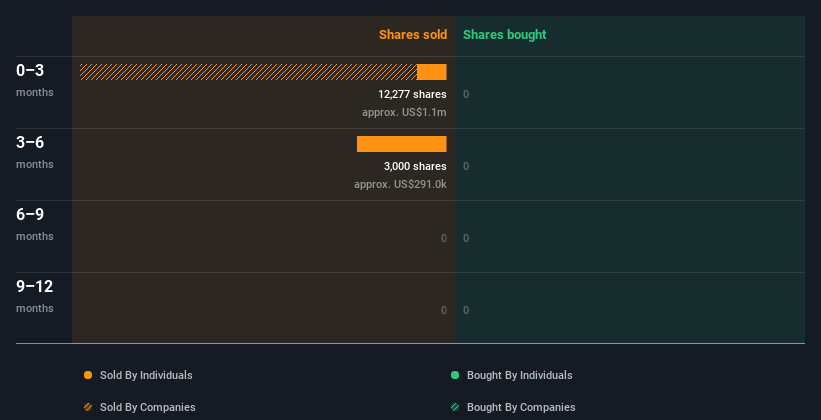The width and height of the screenshot is (821, 420).
Task: Click 'Bought By Individuals' legend label
Action: [x=519, y=375]
